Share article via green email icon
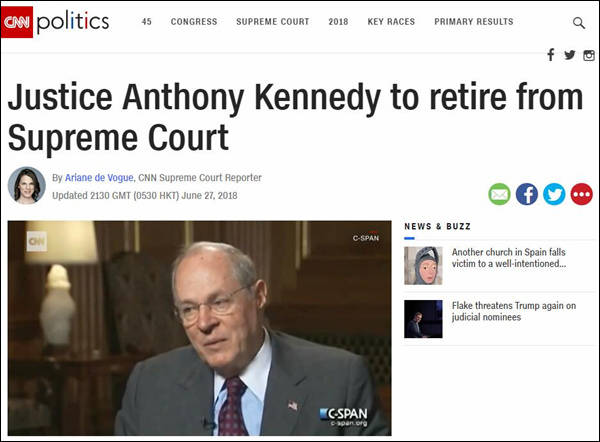600x442 pixels. (500, 194)
